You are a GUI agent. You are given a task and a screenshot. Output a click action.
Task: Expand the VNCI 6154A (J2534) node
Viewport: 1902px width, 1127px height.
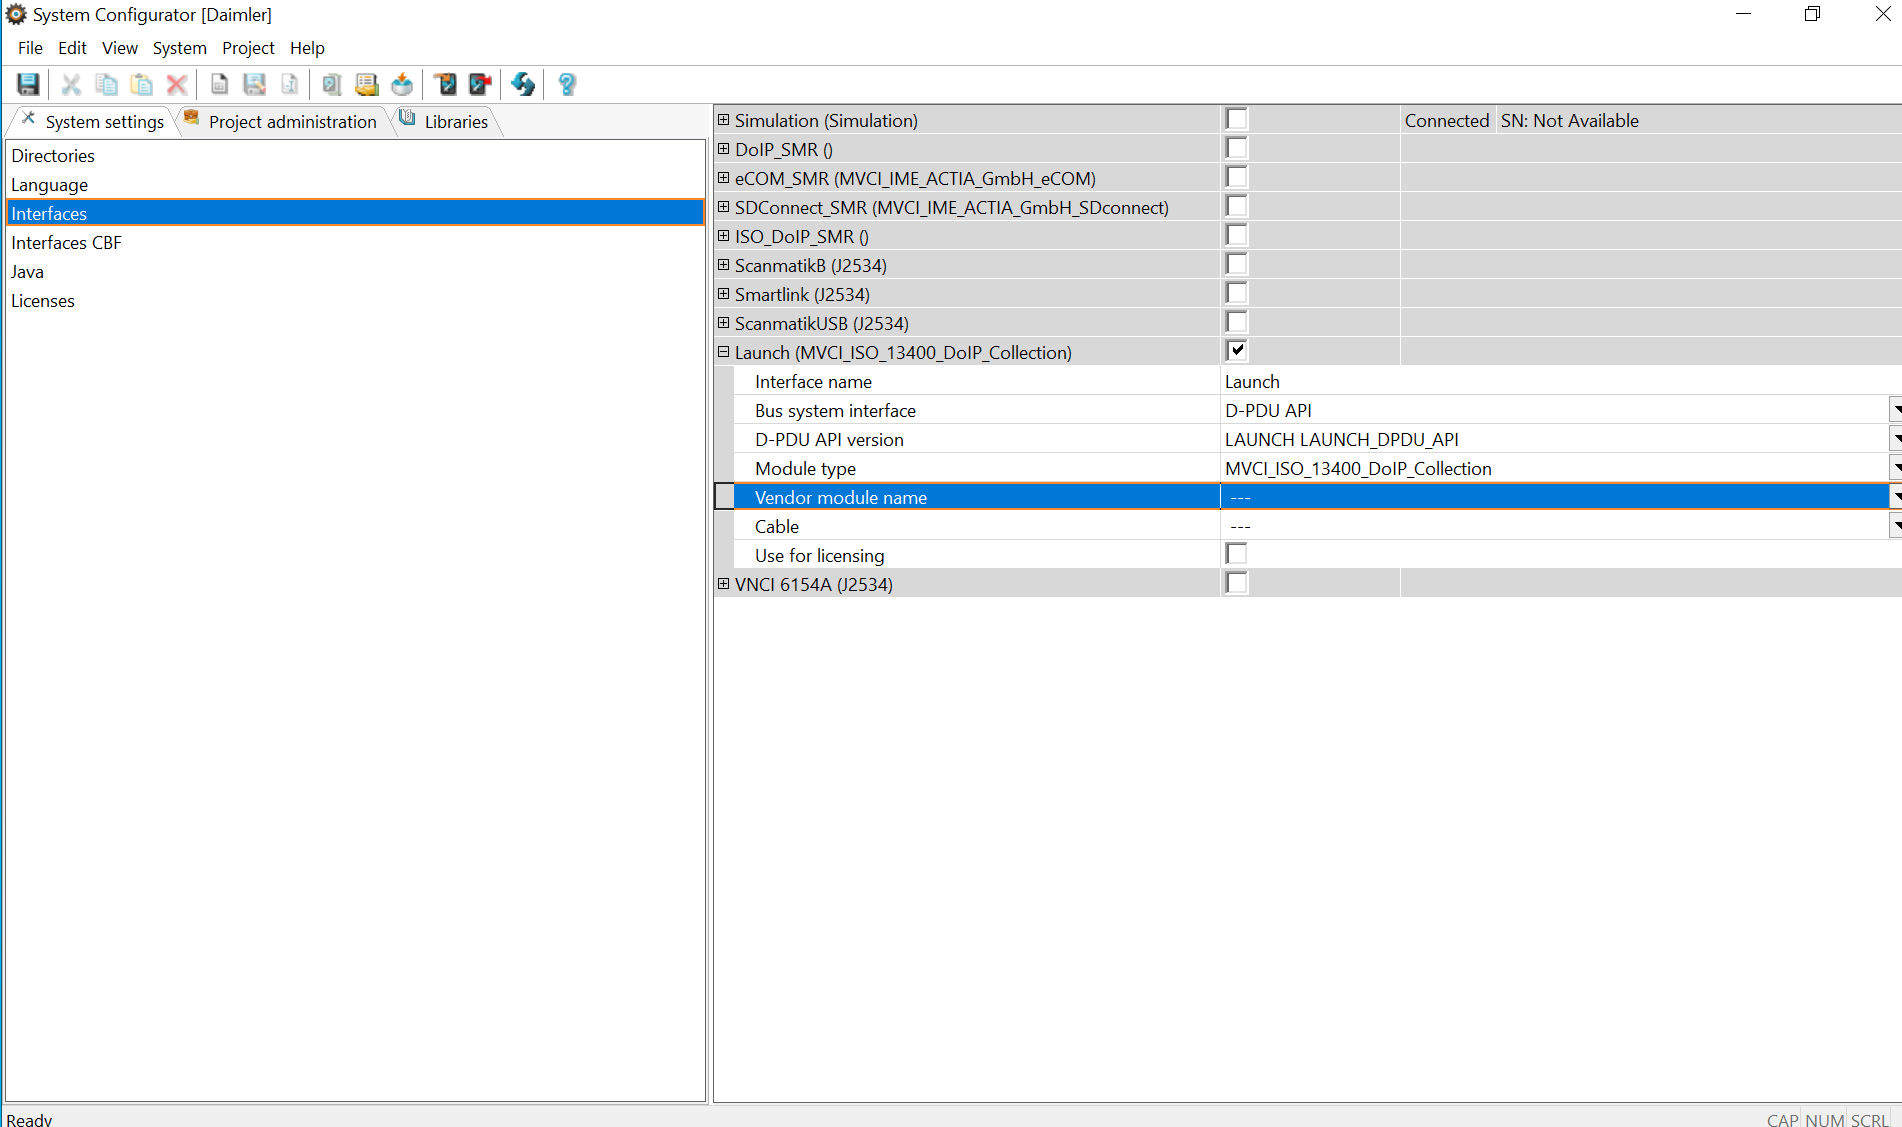click(x=724, y=584)
